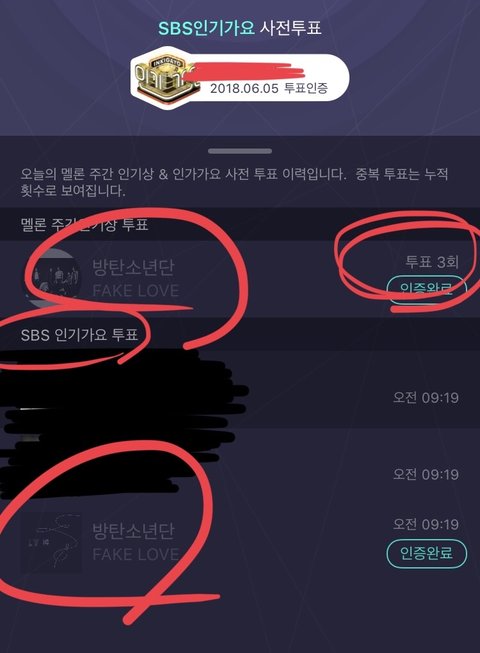Screen dimensions: 480x653
Task: Open the 2018.06.05 투표인증 white badge
Action: [240, 78]
